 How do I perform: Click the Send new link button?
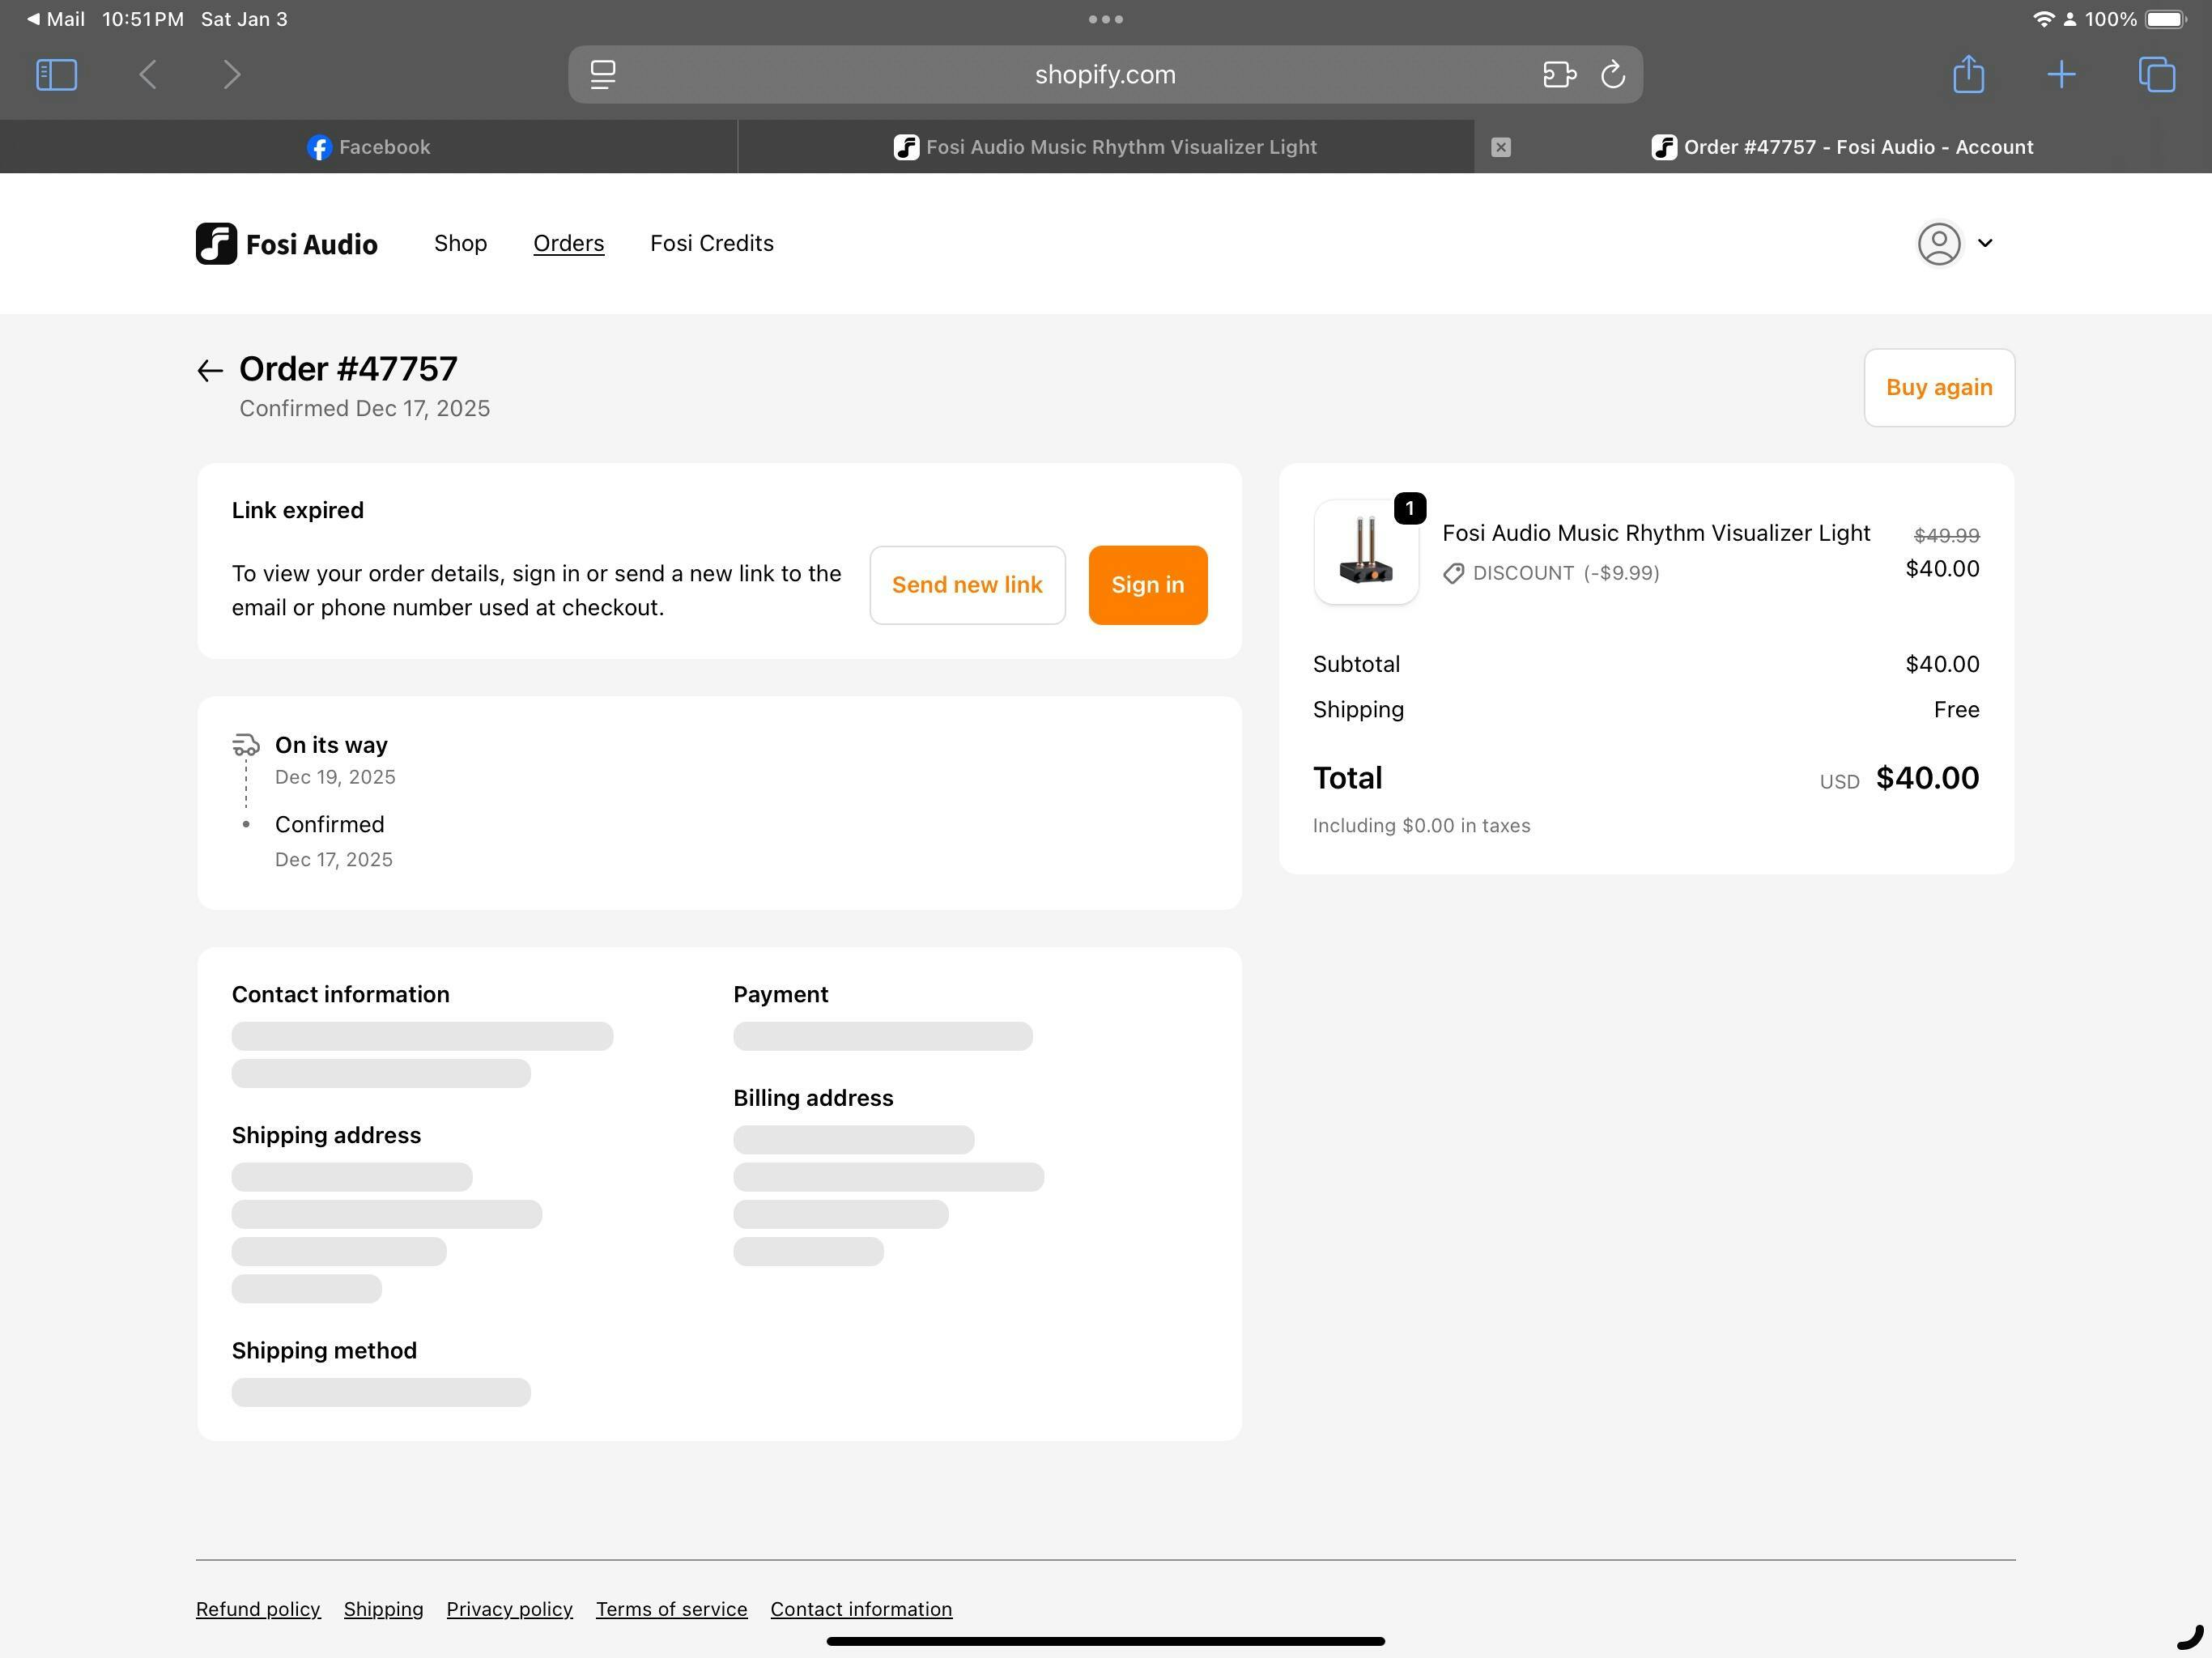[x=967, y=585]
